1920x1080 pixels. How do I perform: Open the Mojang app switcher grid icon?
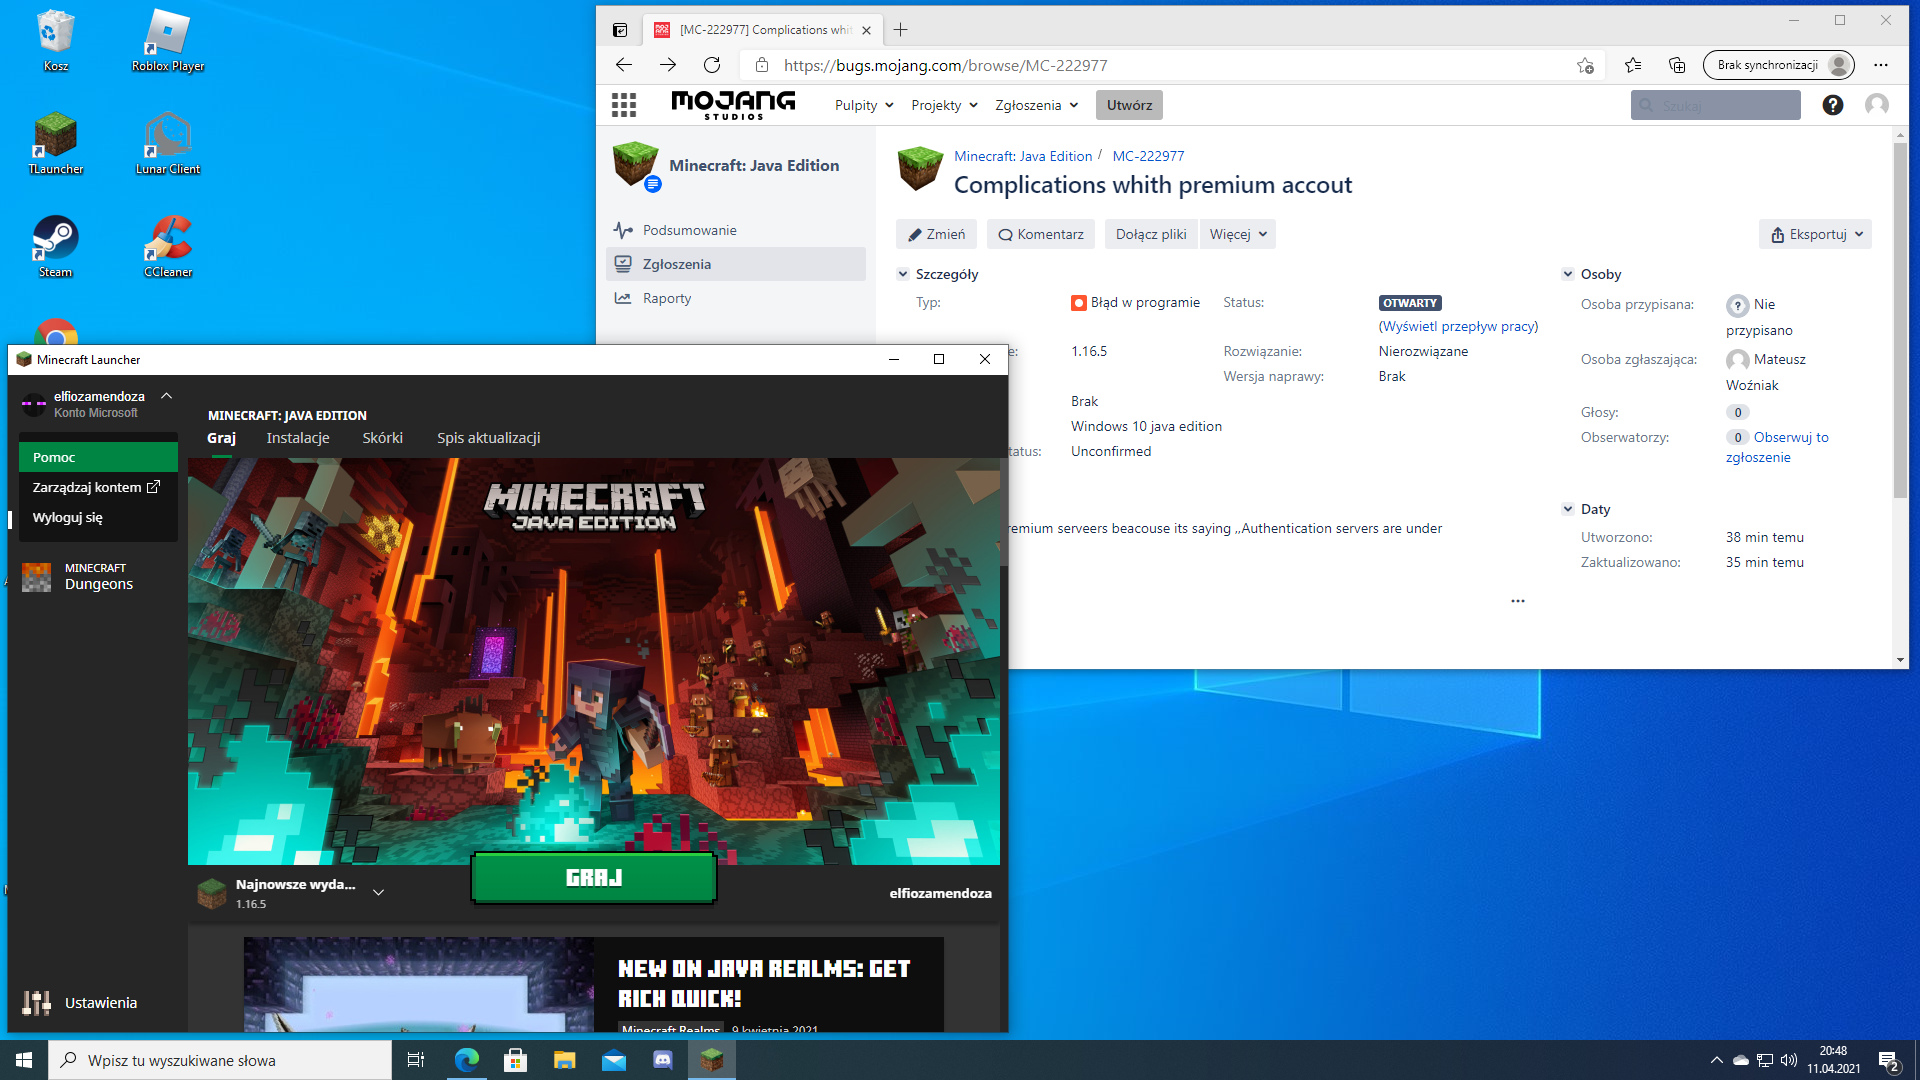[x=624, y=105]
